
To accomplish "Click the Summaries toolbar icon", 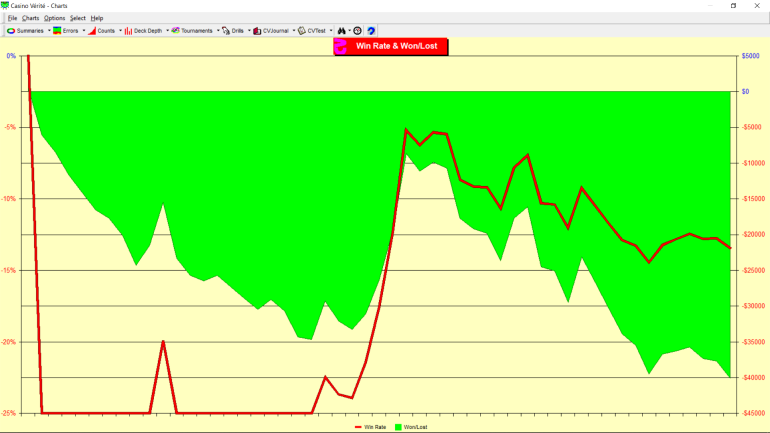I will pos(12,31).
